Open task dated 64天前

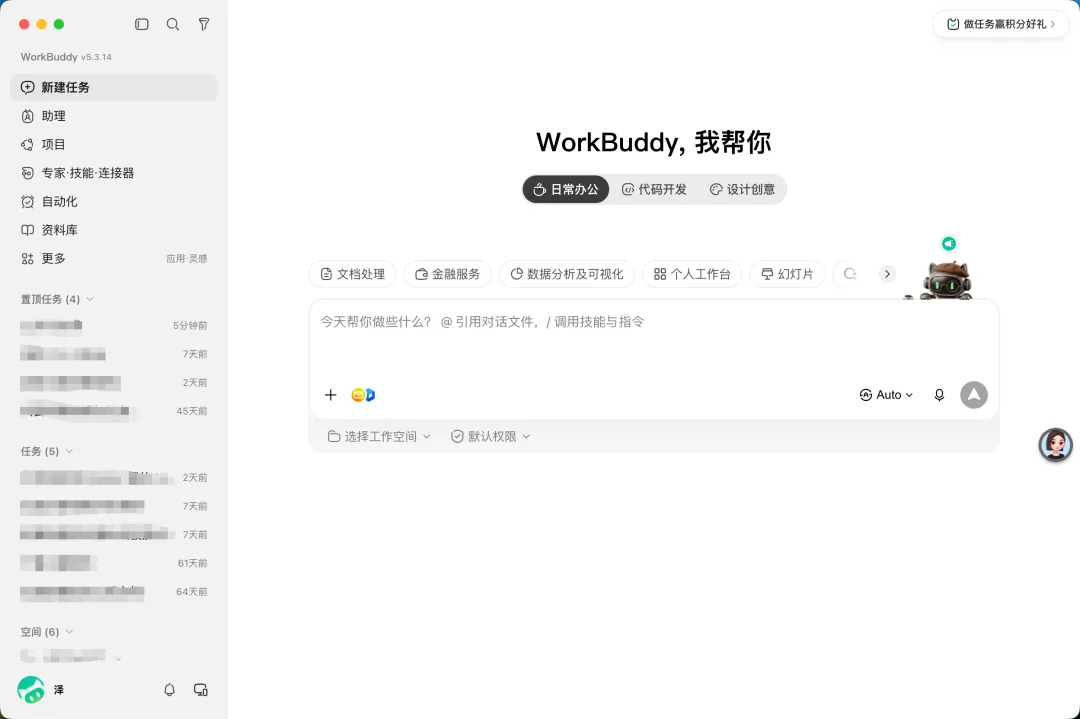pyautogui.click(x=114, y=592)
